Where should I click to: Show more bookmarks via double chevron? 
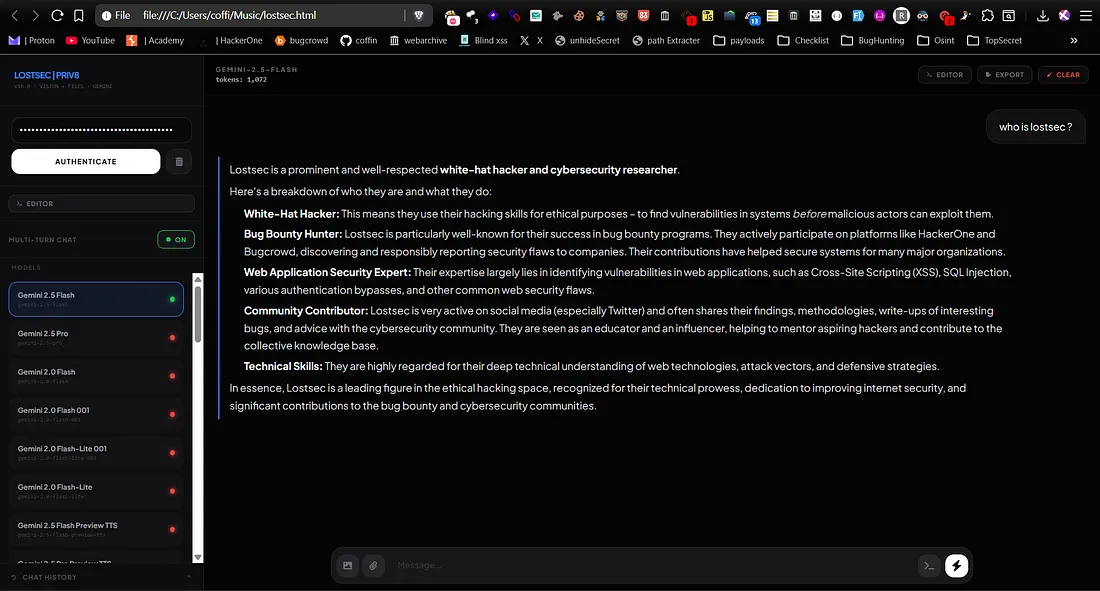pos(1073,41)
